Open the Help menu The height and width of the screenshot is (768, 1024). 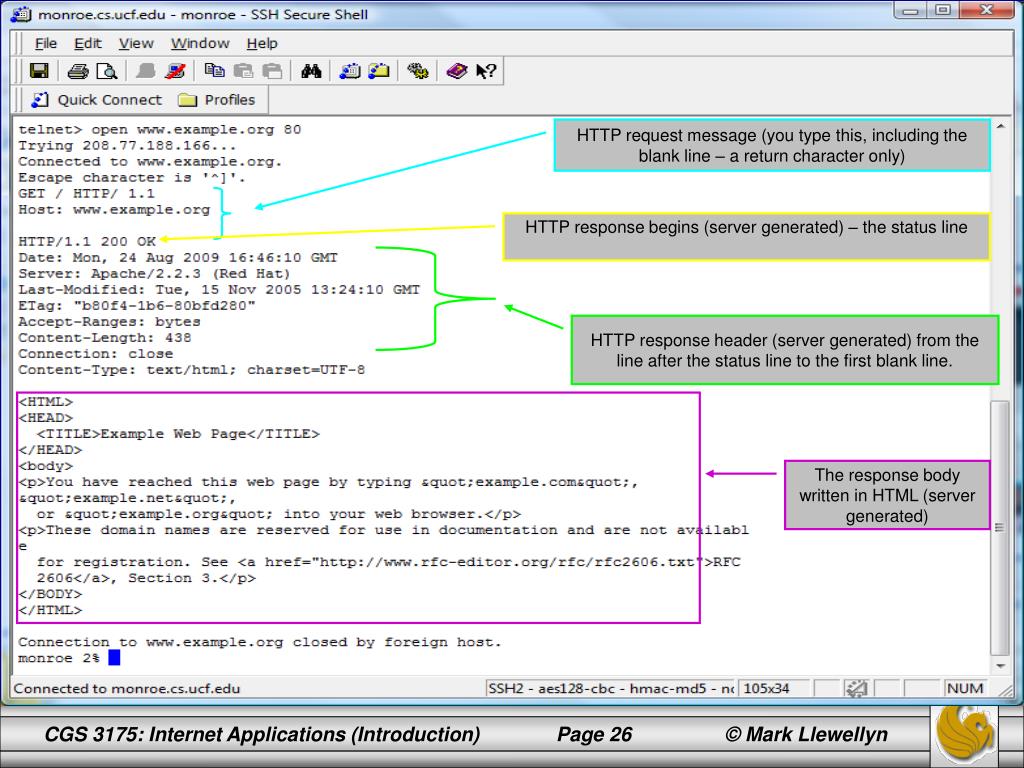coord(262,44)
